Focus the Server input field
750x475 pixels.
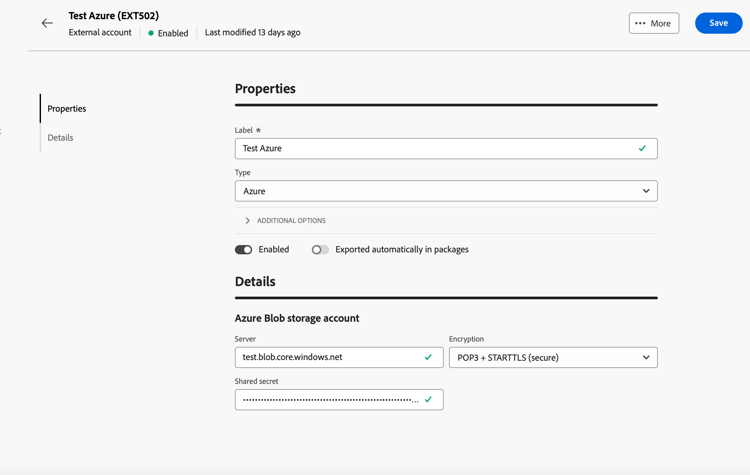click(330, 357)
